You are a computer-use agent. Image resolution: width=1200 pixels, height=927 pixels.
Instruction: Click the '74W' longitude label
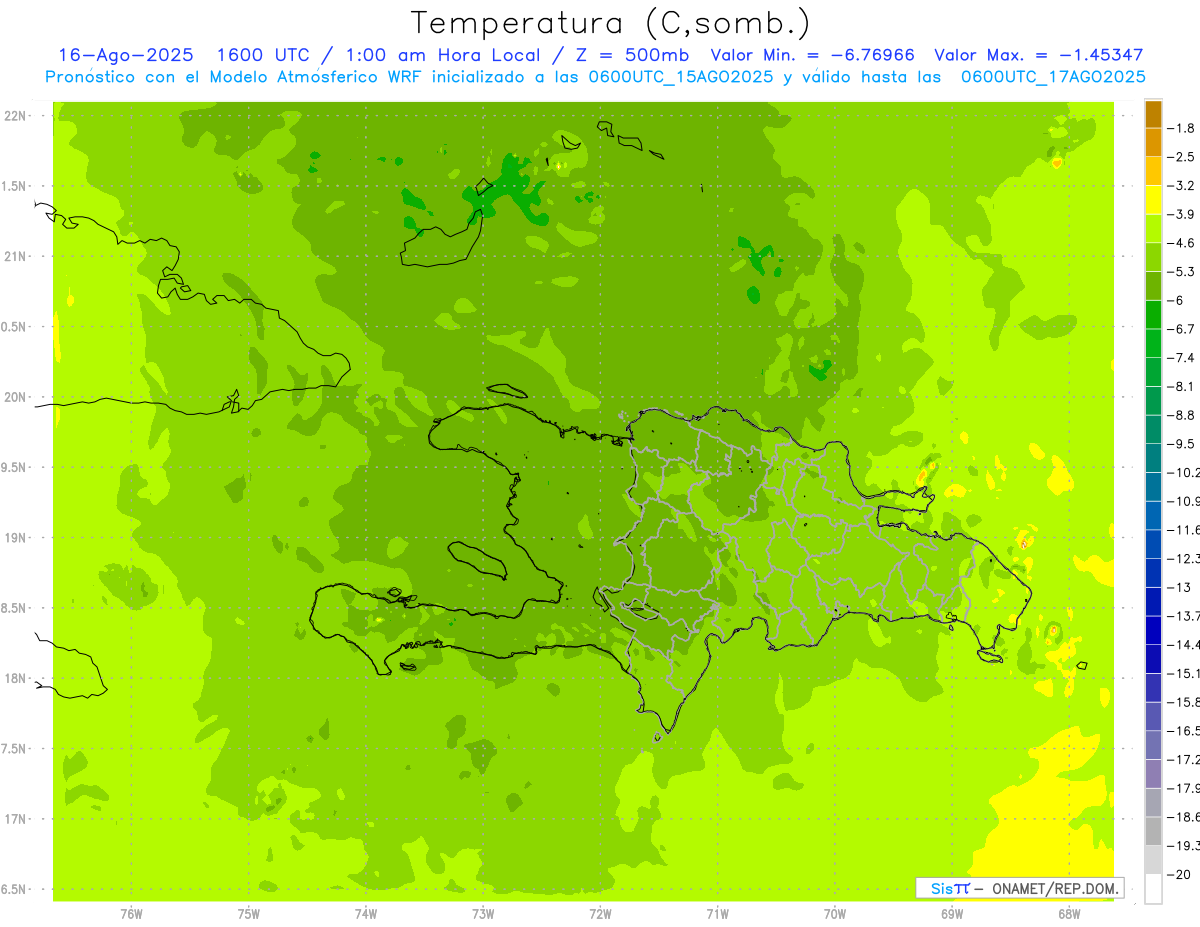coord(366,914)
